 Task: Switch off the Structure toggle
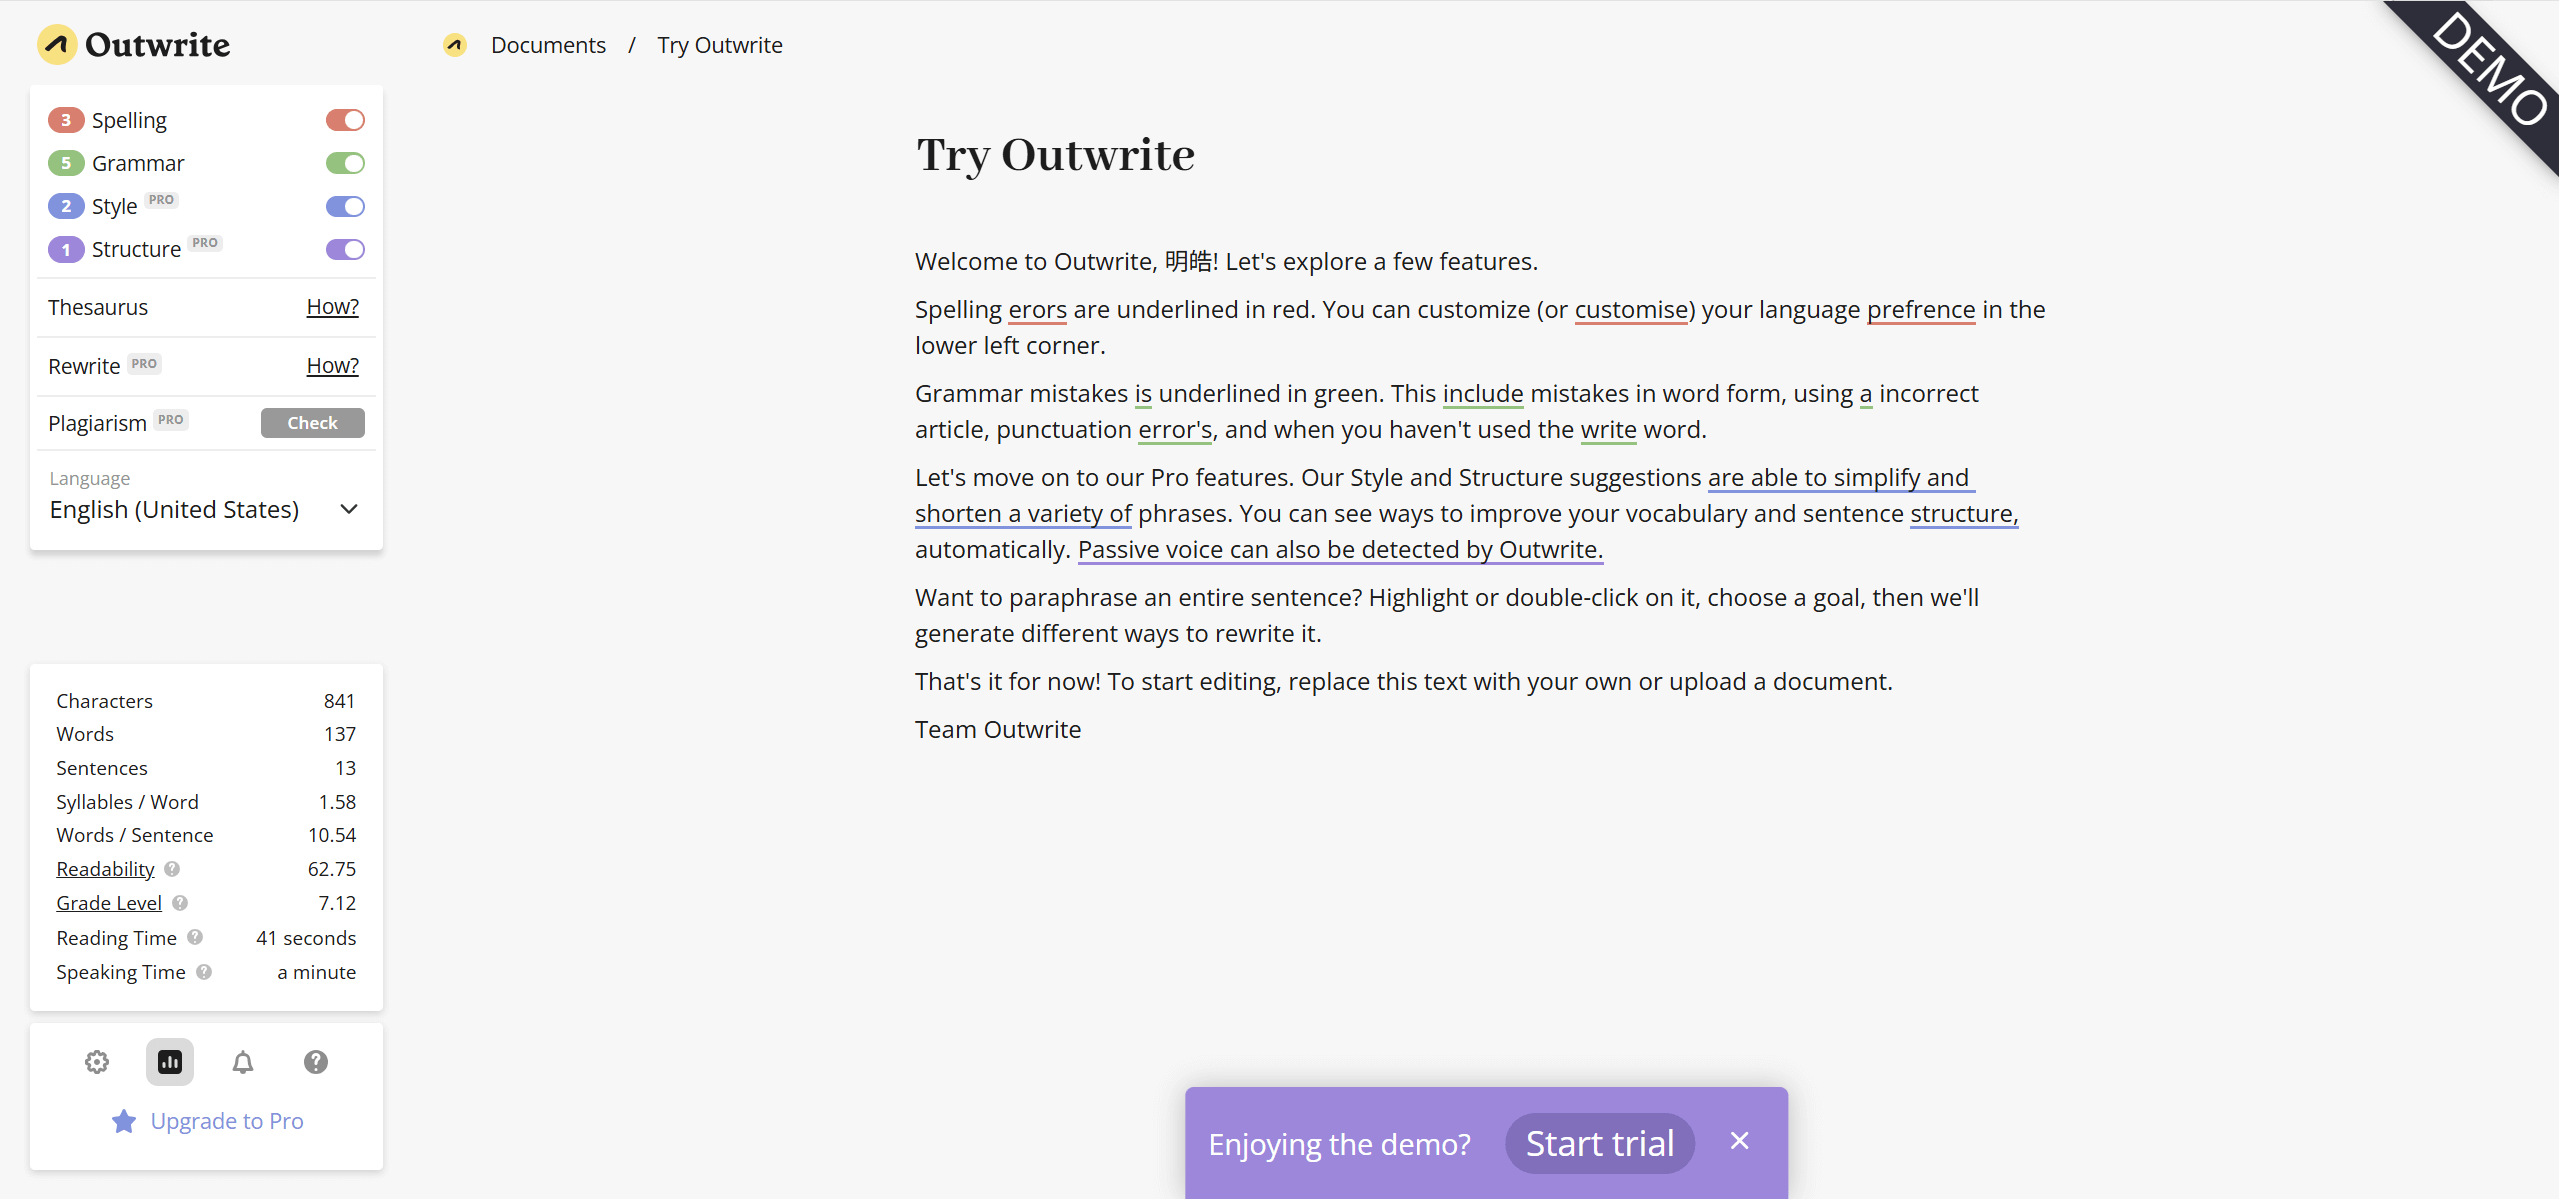[x=345, y=249]
